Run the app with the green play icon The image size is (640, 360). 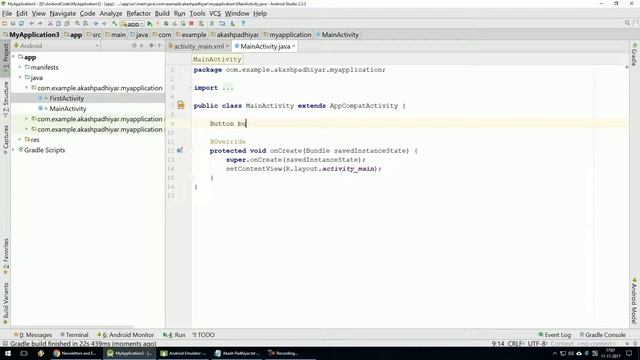[x=150, y=24]
